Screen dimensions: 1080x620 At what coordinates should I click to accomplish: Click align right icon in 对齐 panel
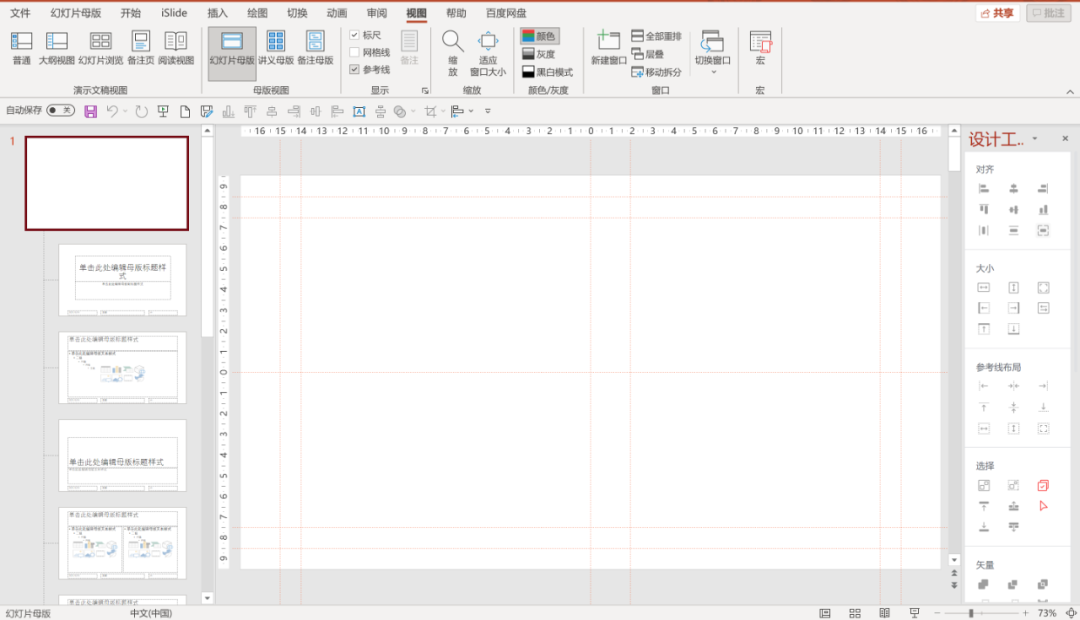coord(1043,189)
